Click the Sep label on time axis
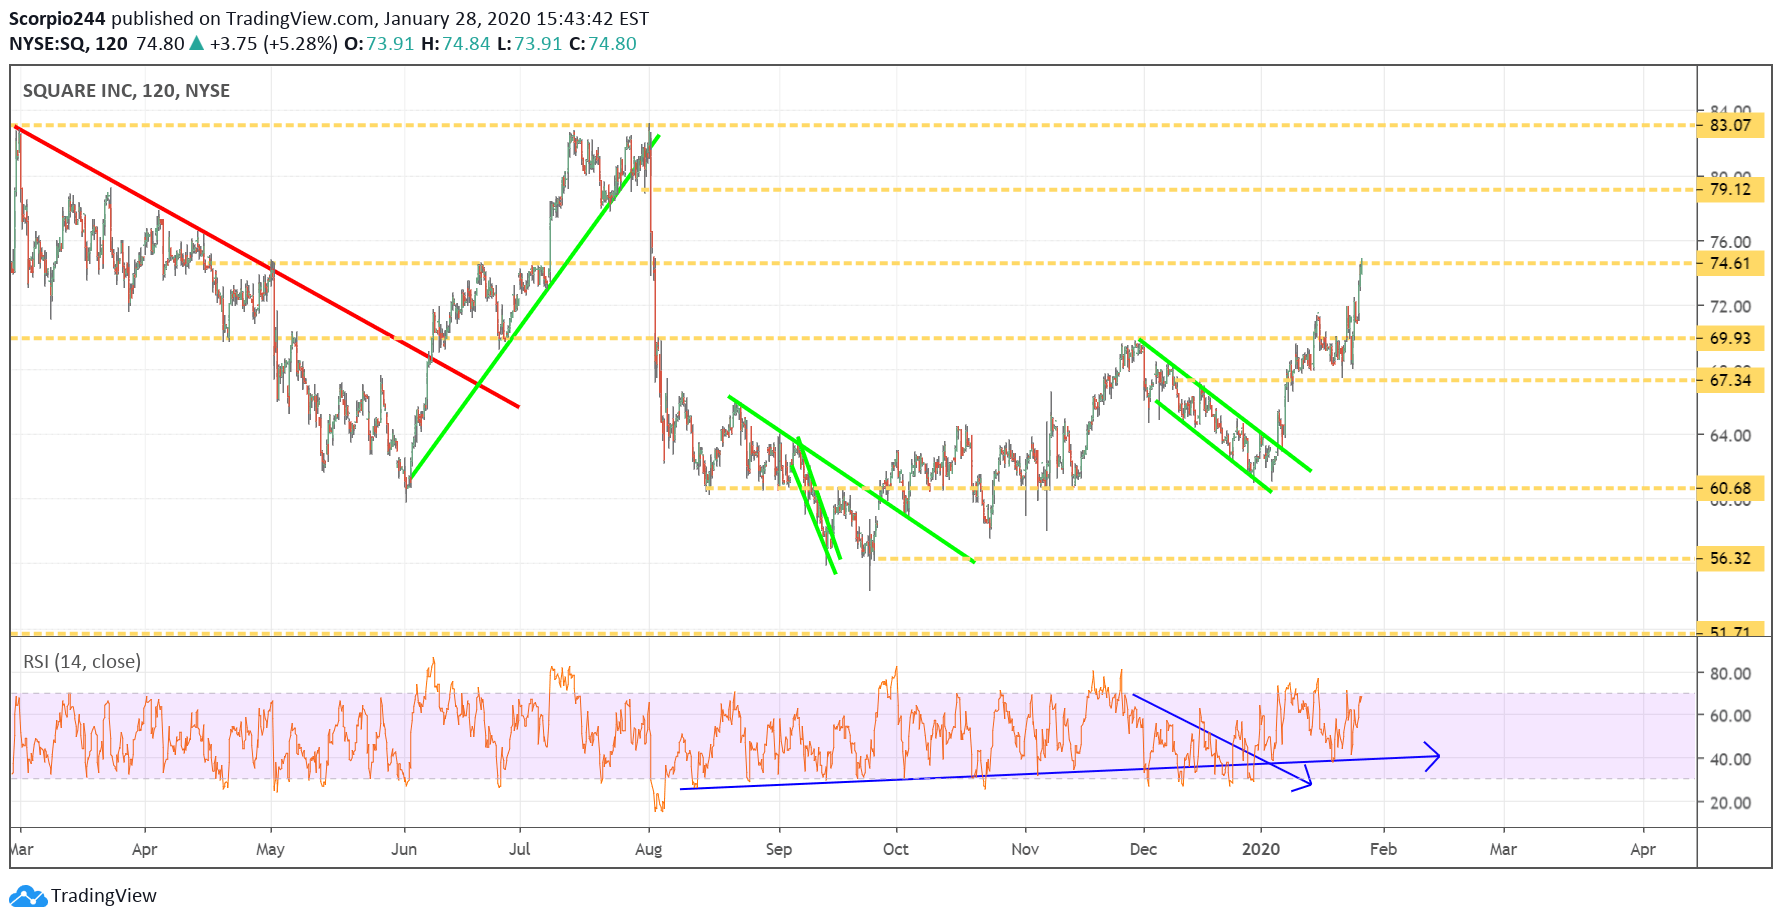This screenshot has height=923, width=1782. pyautogui.click(x=778, y=849)
